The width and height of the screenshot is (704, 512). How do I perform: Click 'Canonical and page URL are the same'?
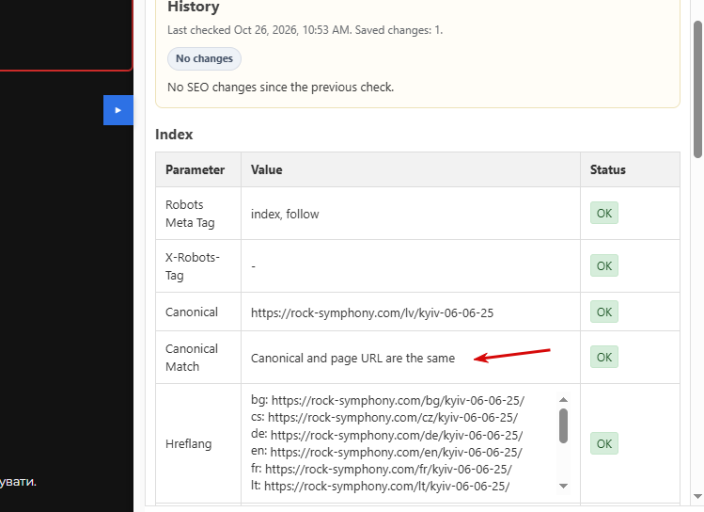(353, 358)
